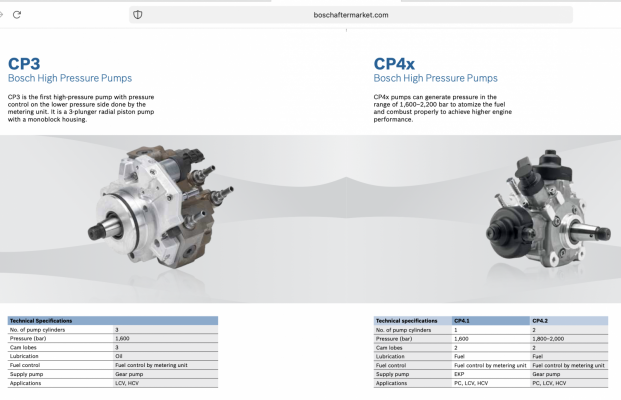Click the CP3 Technical Specifications table header

[113, 321]
